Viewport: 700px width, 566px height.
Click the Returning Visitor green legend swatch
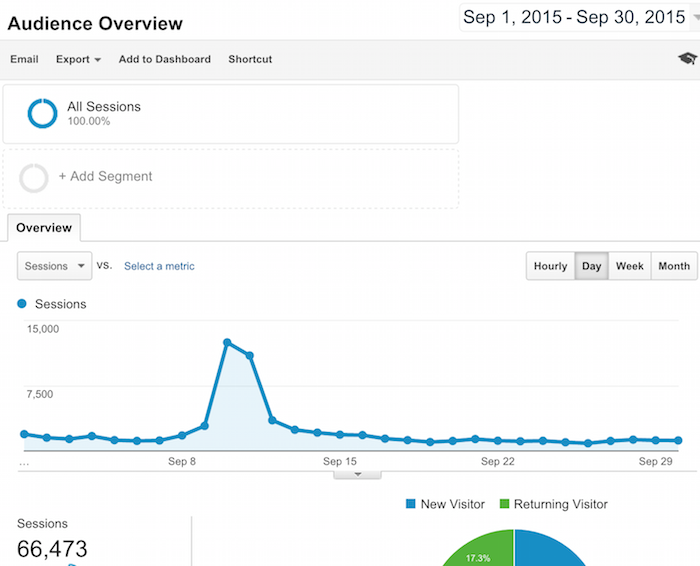point(504,504)
